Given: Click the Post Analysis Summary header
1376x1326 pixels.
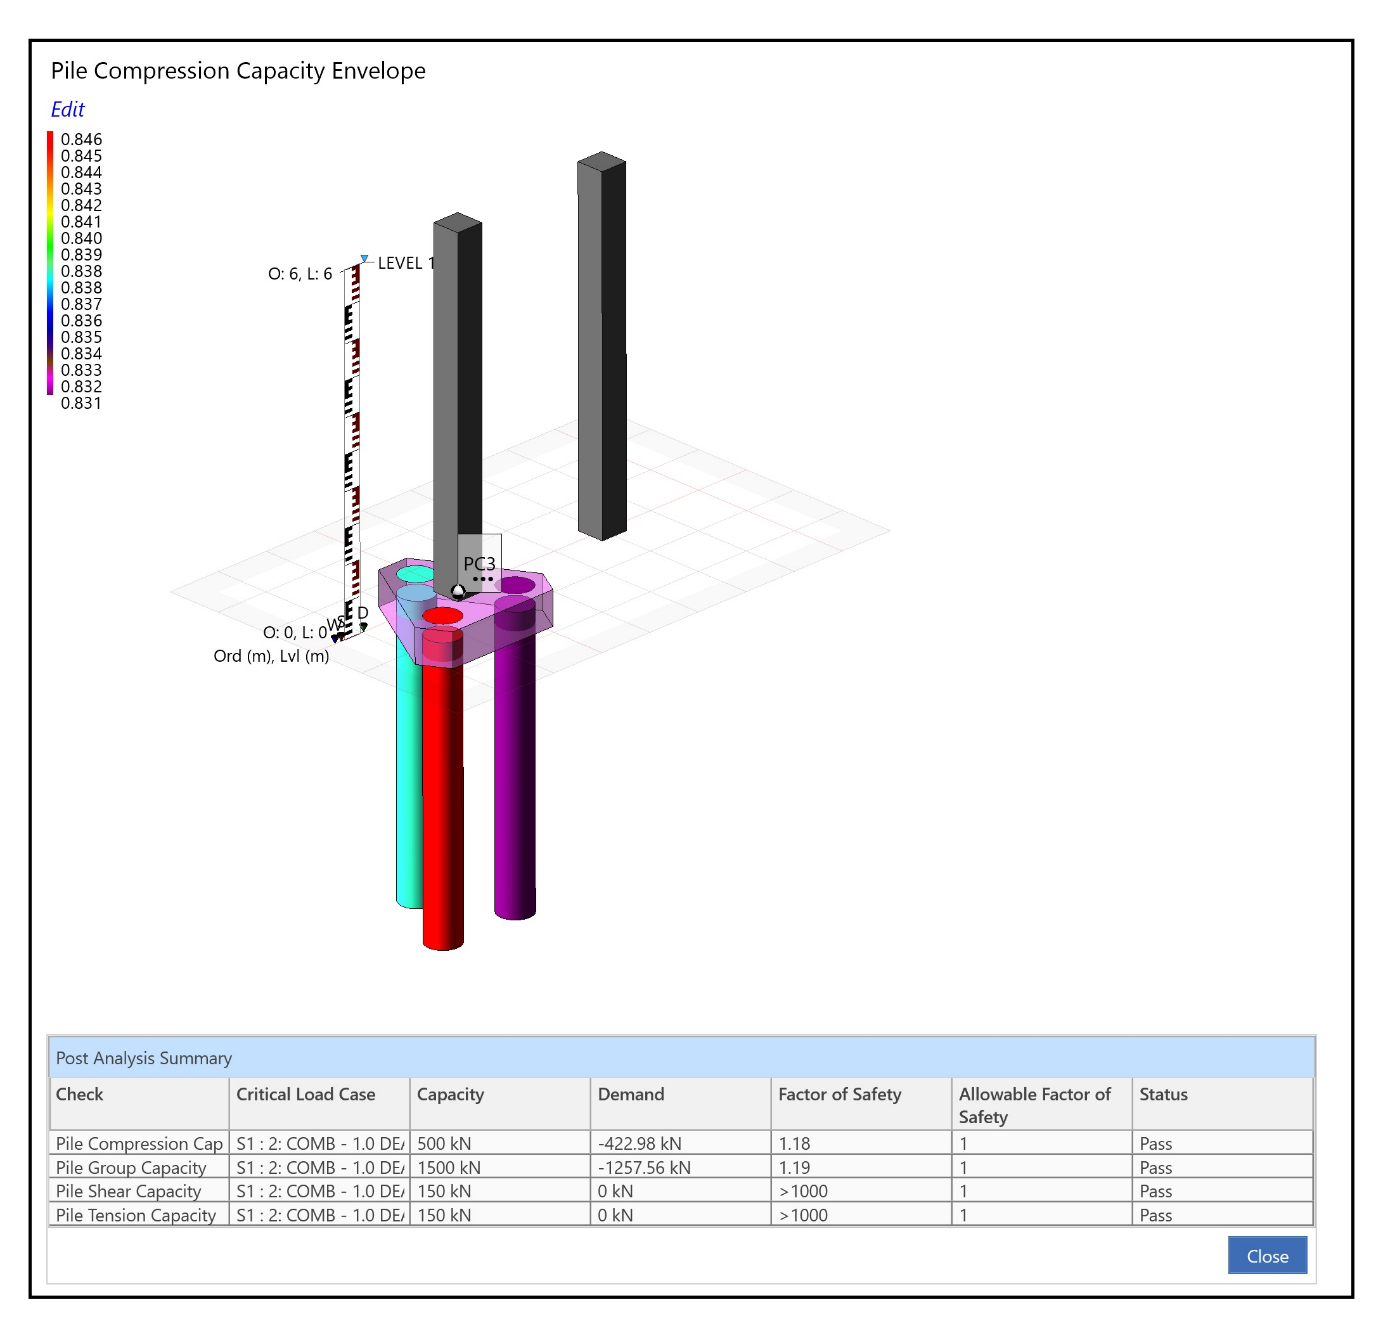Looking at the screenshot, I should click(x=681, y=1058).
